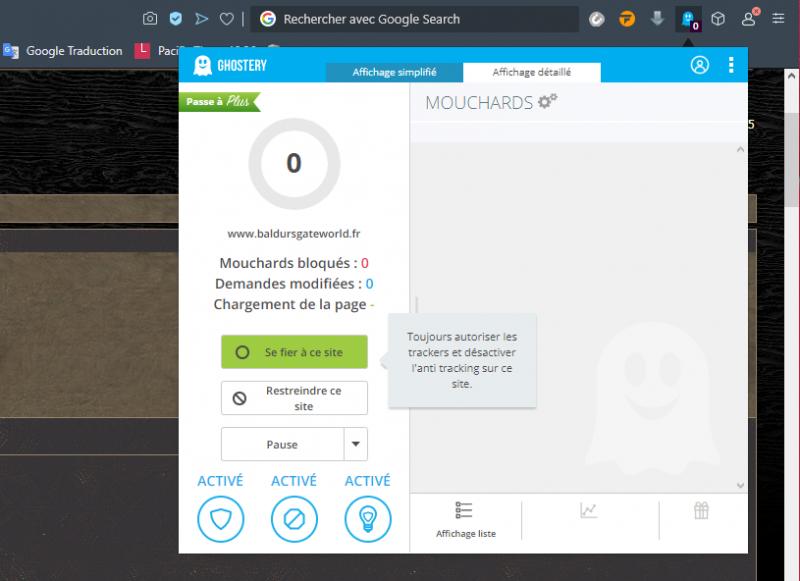Open the Ghostery account profile icon

[x=699, y=65]
